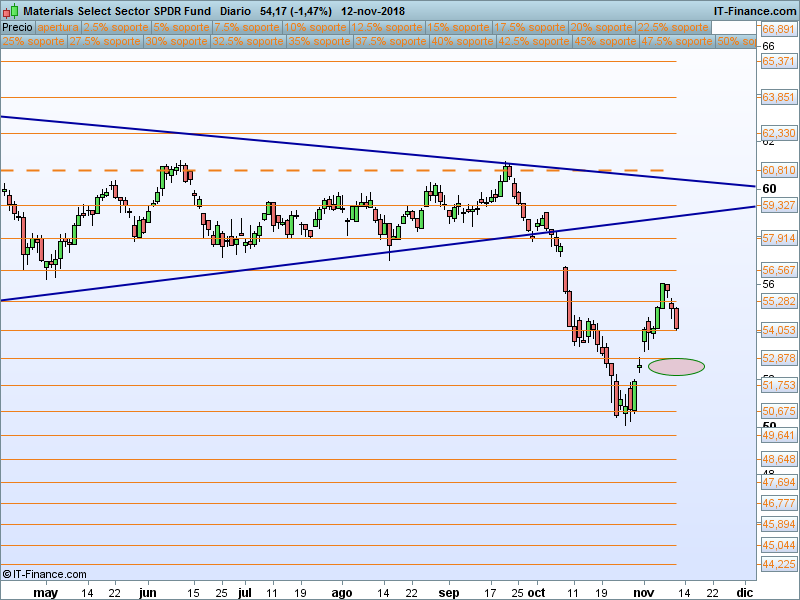Viewport: 800px width, 600px height.
Task: Click the 'oct' month marker on time axis
Action: click(537, 592)
